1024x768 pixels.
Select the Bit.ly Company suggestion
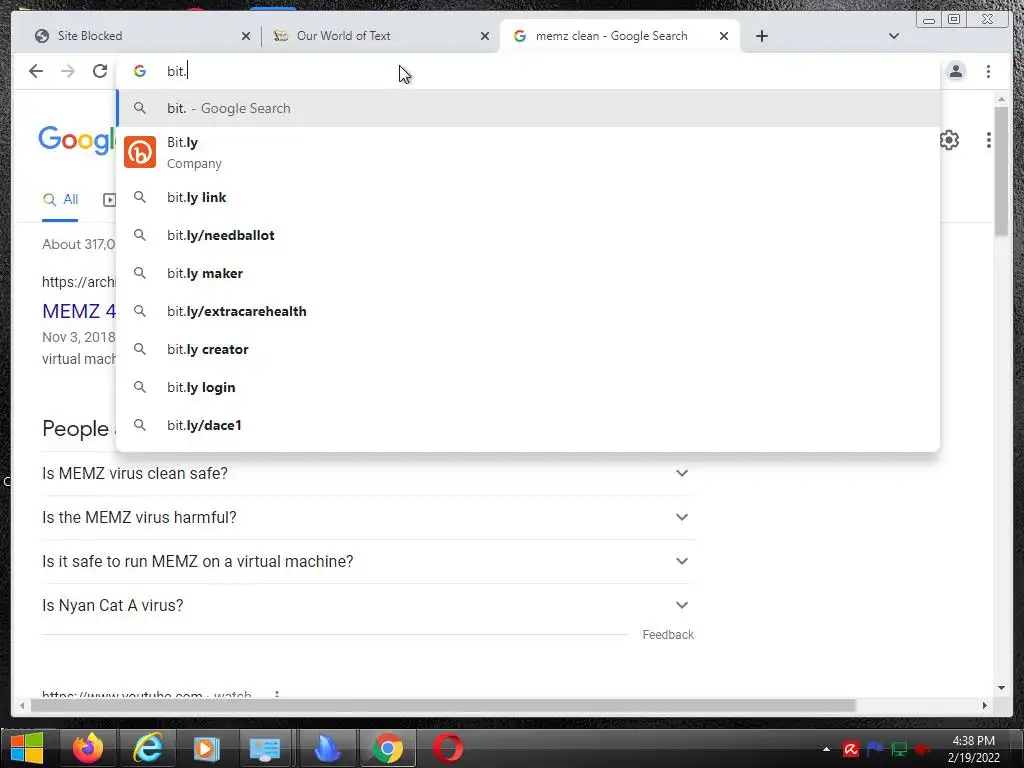(x=528, y=152)
